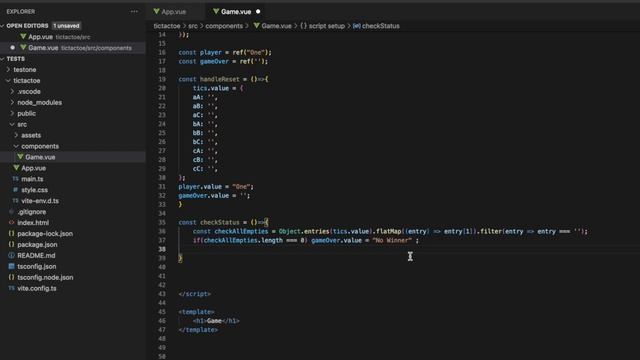Collapse the OPEN EDITORS section
This screenshot has height=360, width=640.
coord(3,26)
